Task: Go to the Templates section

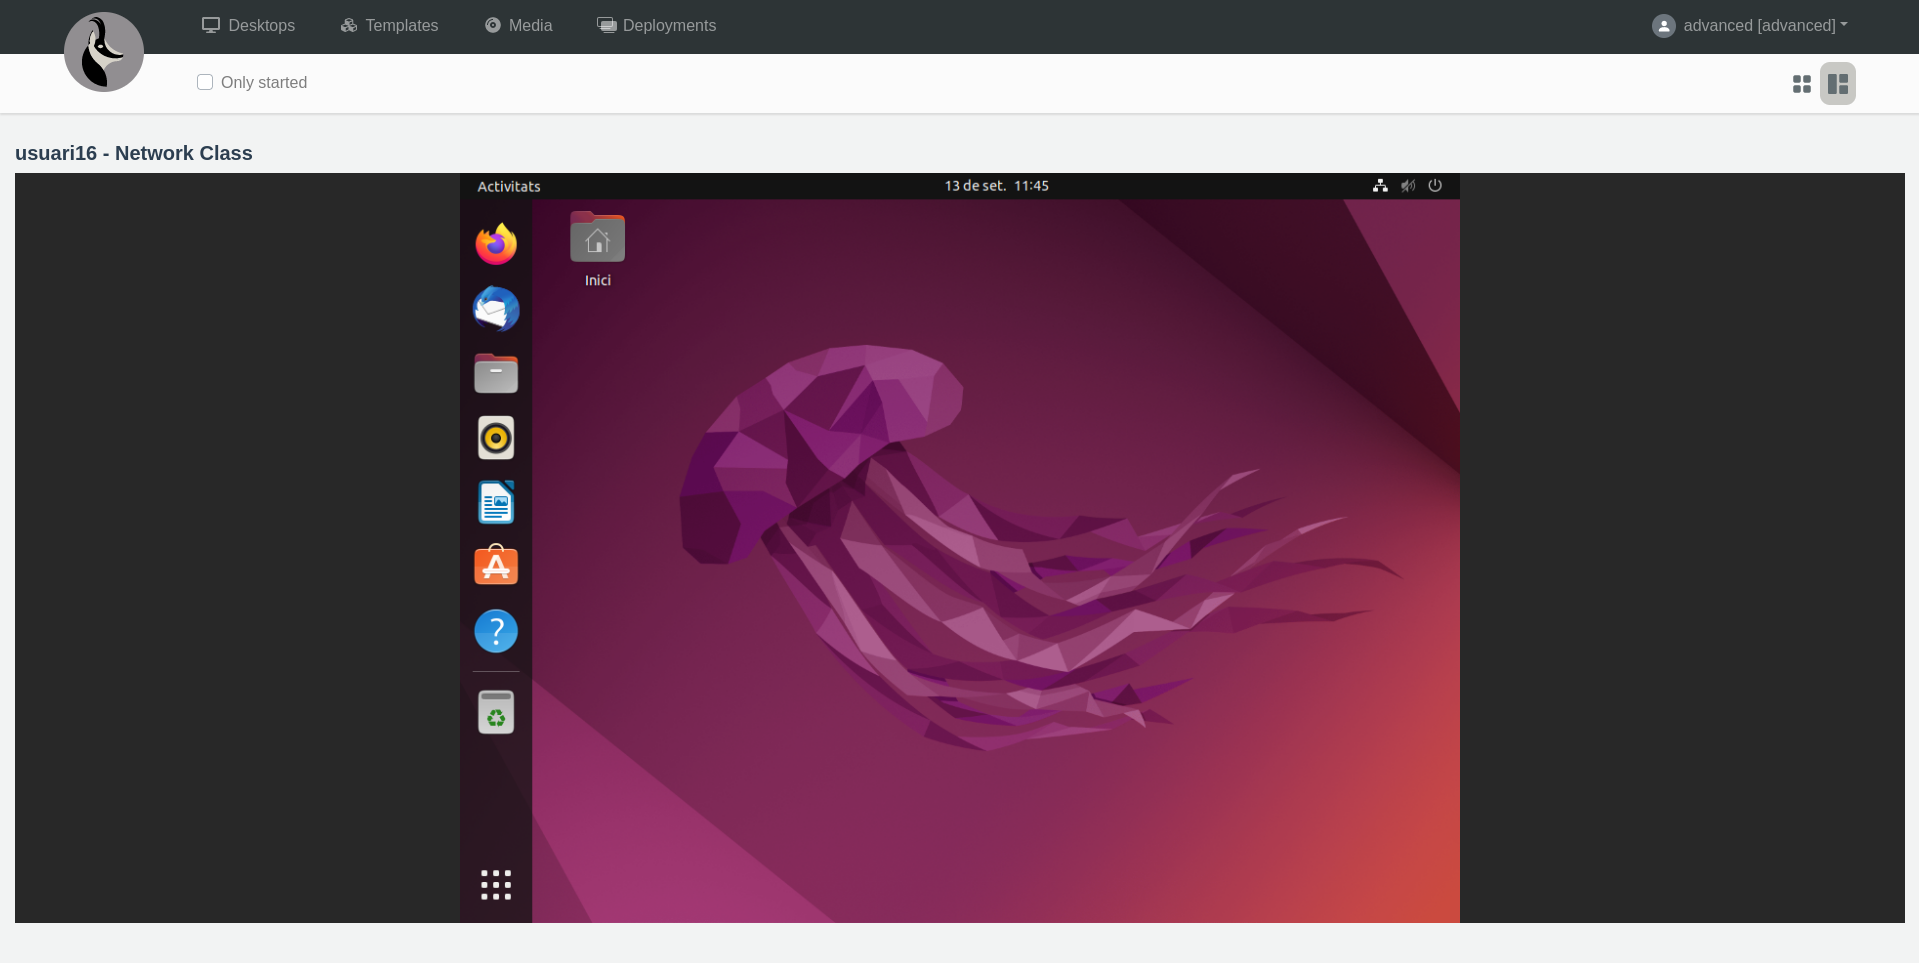Action: (x=389, y=25)
